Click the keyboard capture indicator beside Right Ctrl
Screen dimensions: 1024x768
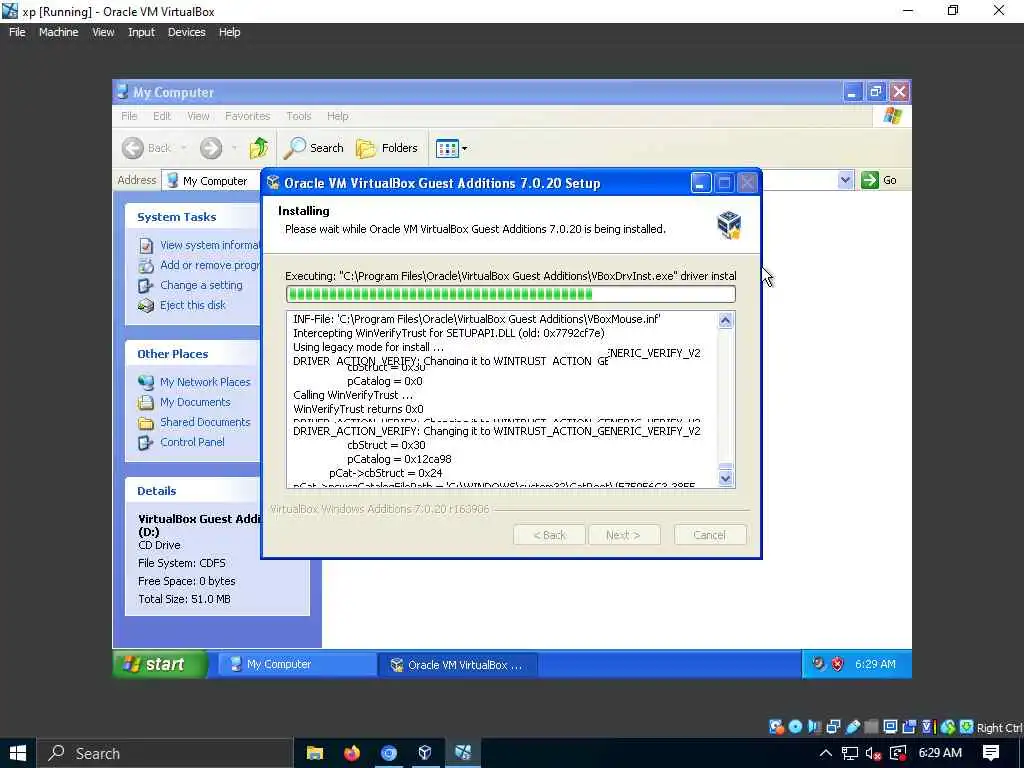pyautogui.click(x=967, y=727)
